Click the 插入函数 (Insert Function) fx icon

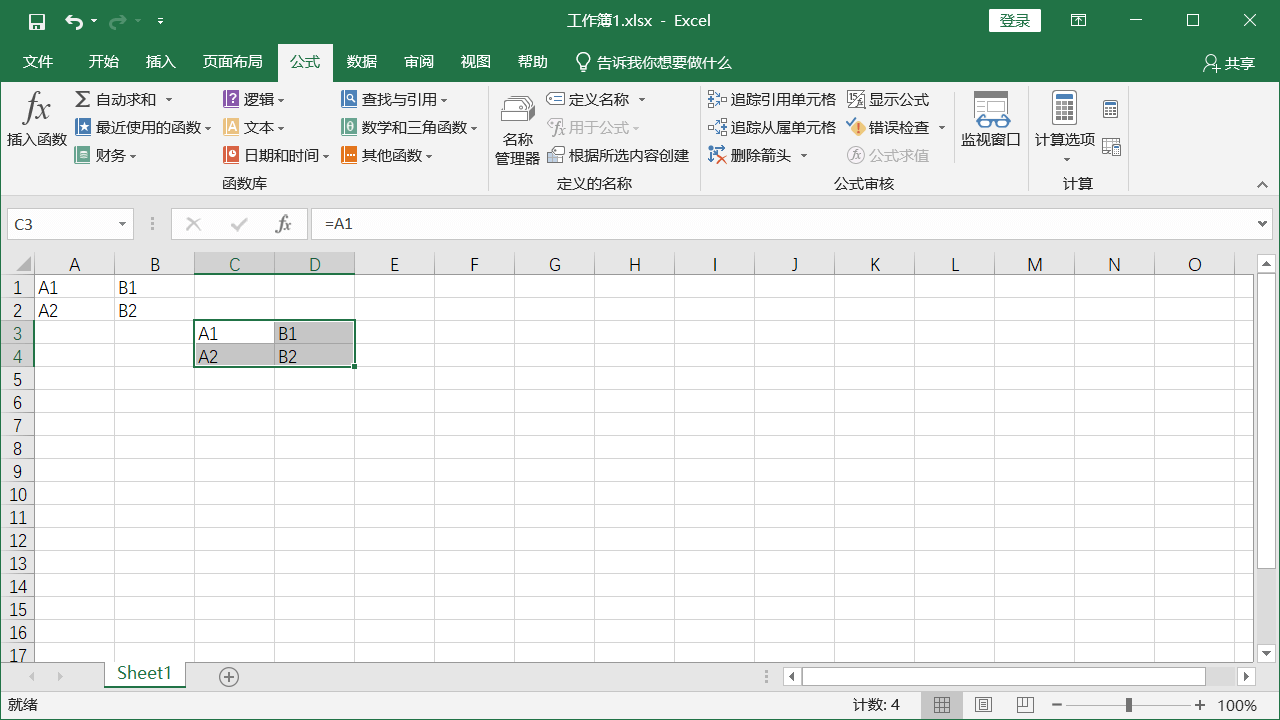(x=36, y=108)
